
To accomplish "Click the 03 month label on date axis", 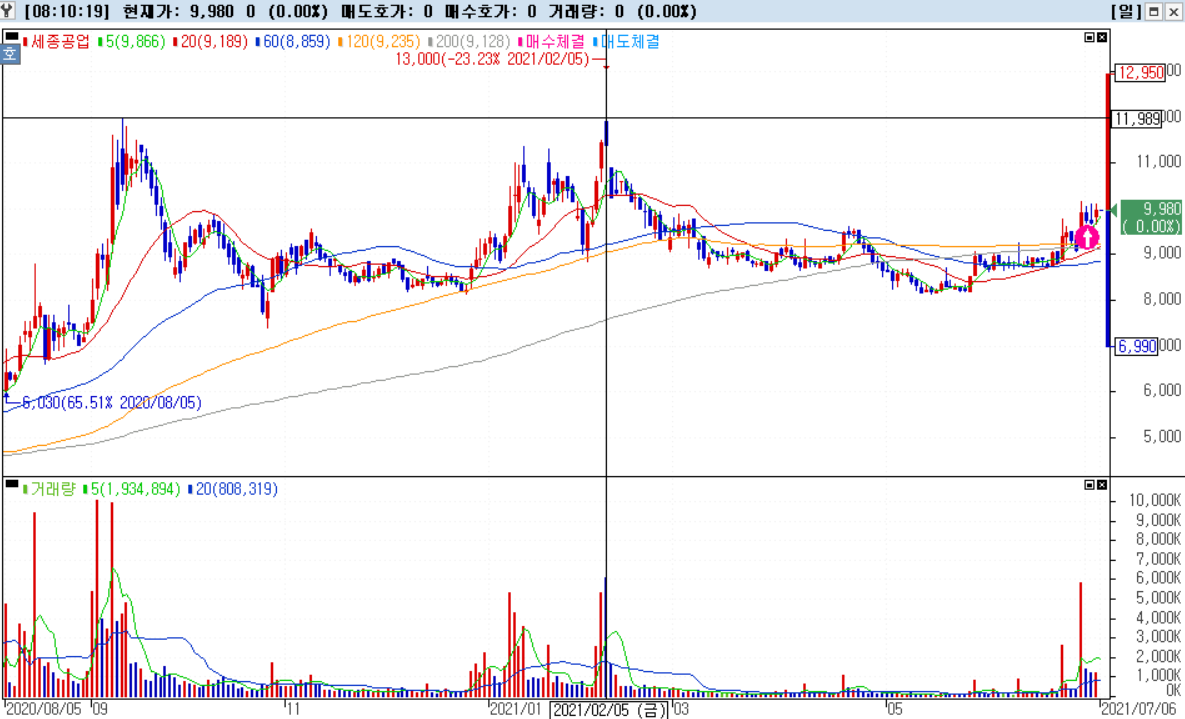I will pyautogui.click(x=680, y=710).
